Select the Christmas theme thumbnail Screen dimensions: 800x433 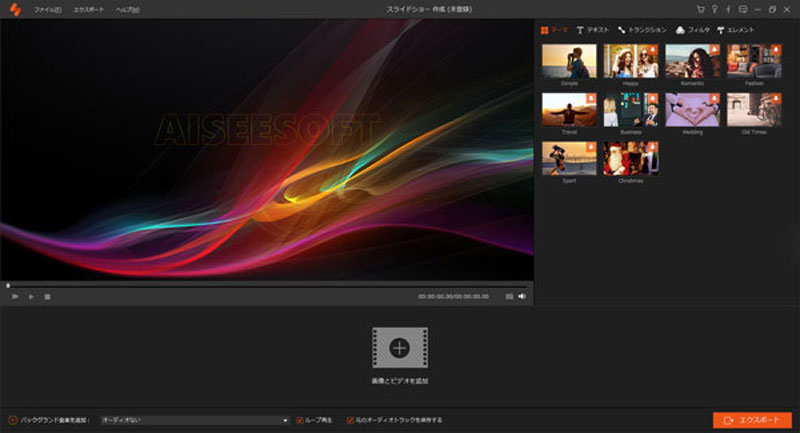tap(630, 159)
